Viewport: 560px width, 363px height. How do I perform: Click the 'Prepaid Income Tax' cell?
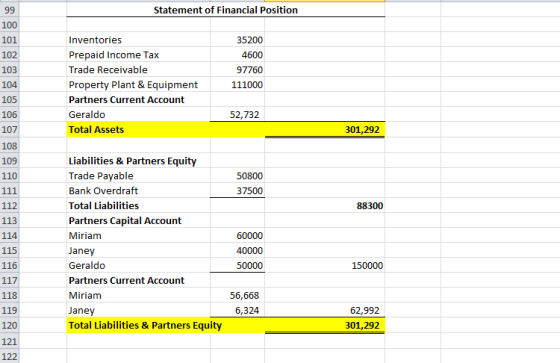tap(138, 55)
